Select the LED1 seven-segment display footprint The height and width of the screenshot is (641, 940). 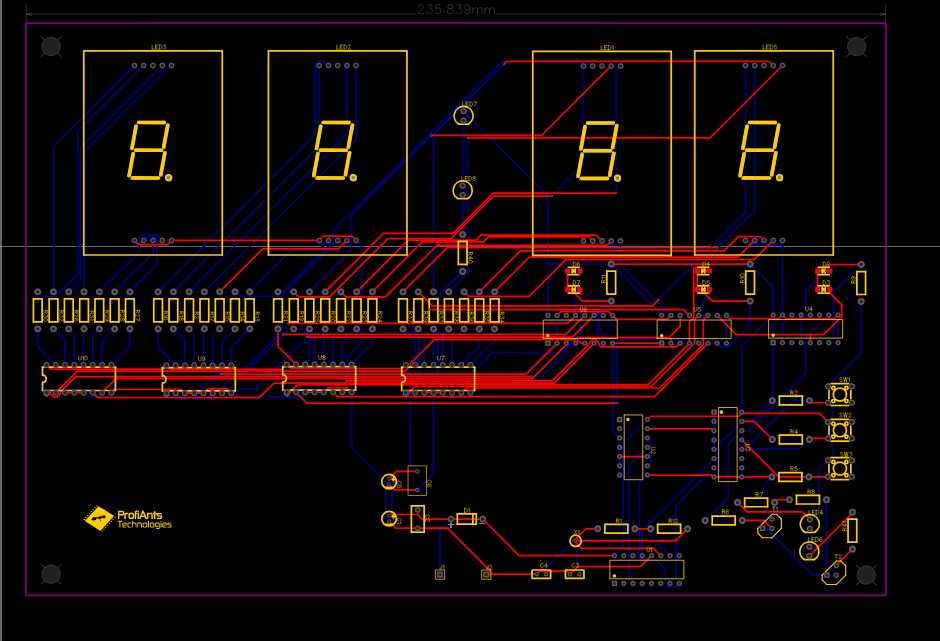(x=602, y=154)
